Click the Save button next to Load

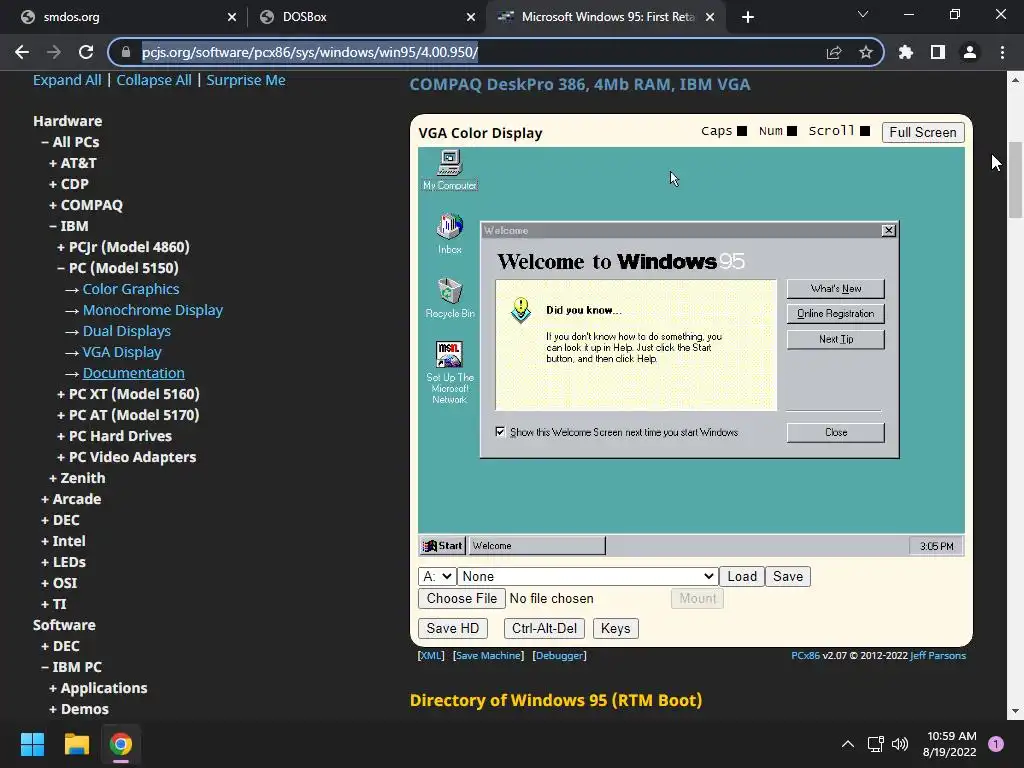pos(788,576)
